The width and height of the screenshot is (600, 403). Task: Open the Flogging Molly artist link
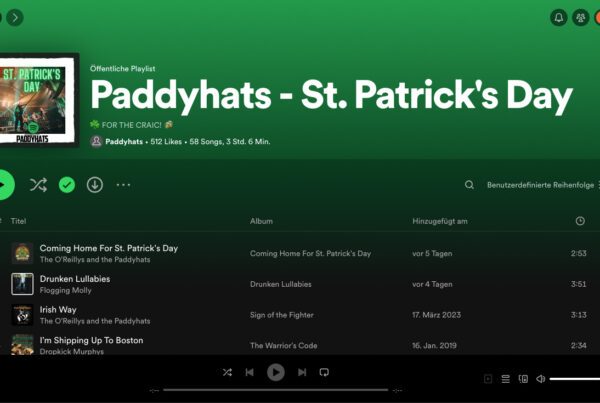tap(65, 290)
